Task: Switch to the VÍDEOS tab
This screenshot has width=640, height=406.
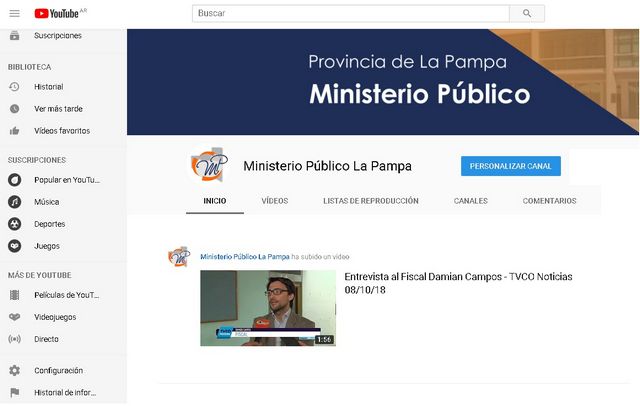Action: coord(275,201)
